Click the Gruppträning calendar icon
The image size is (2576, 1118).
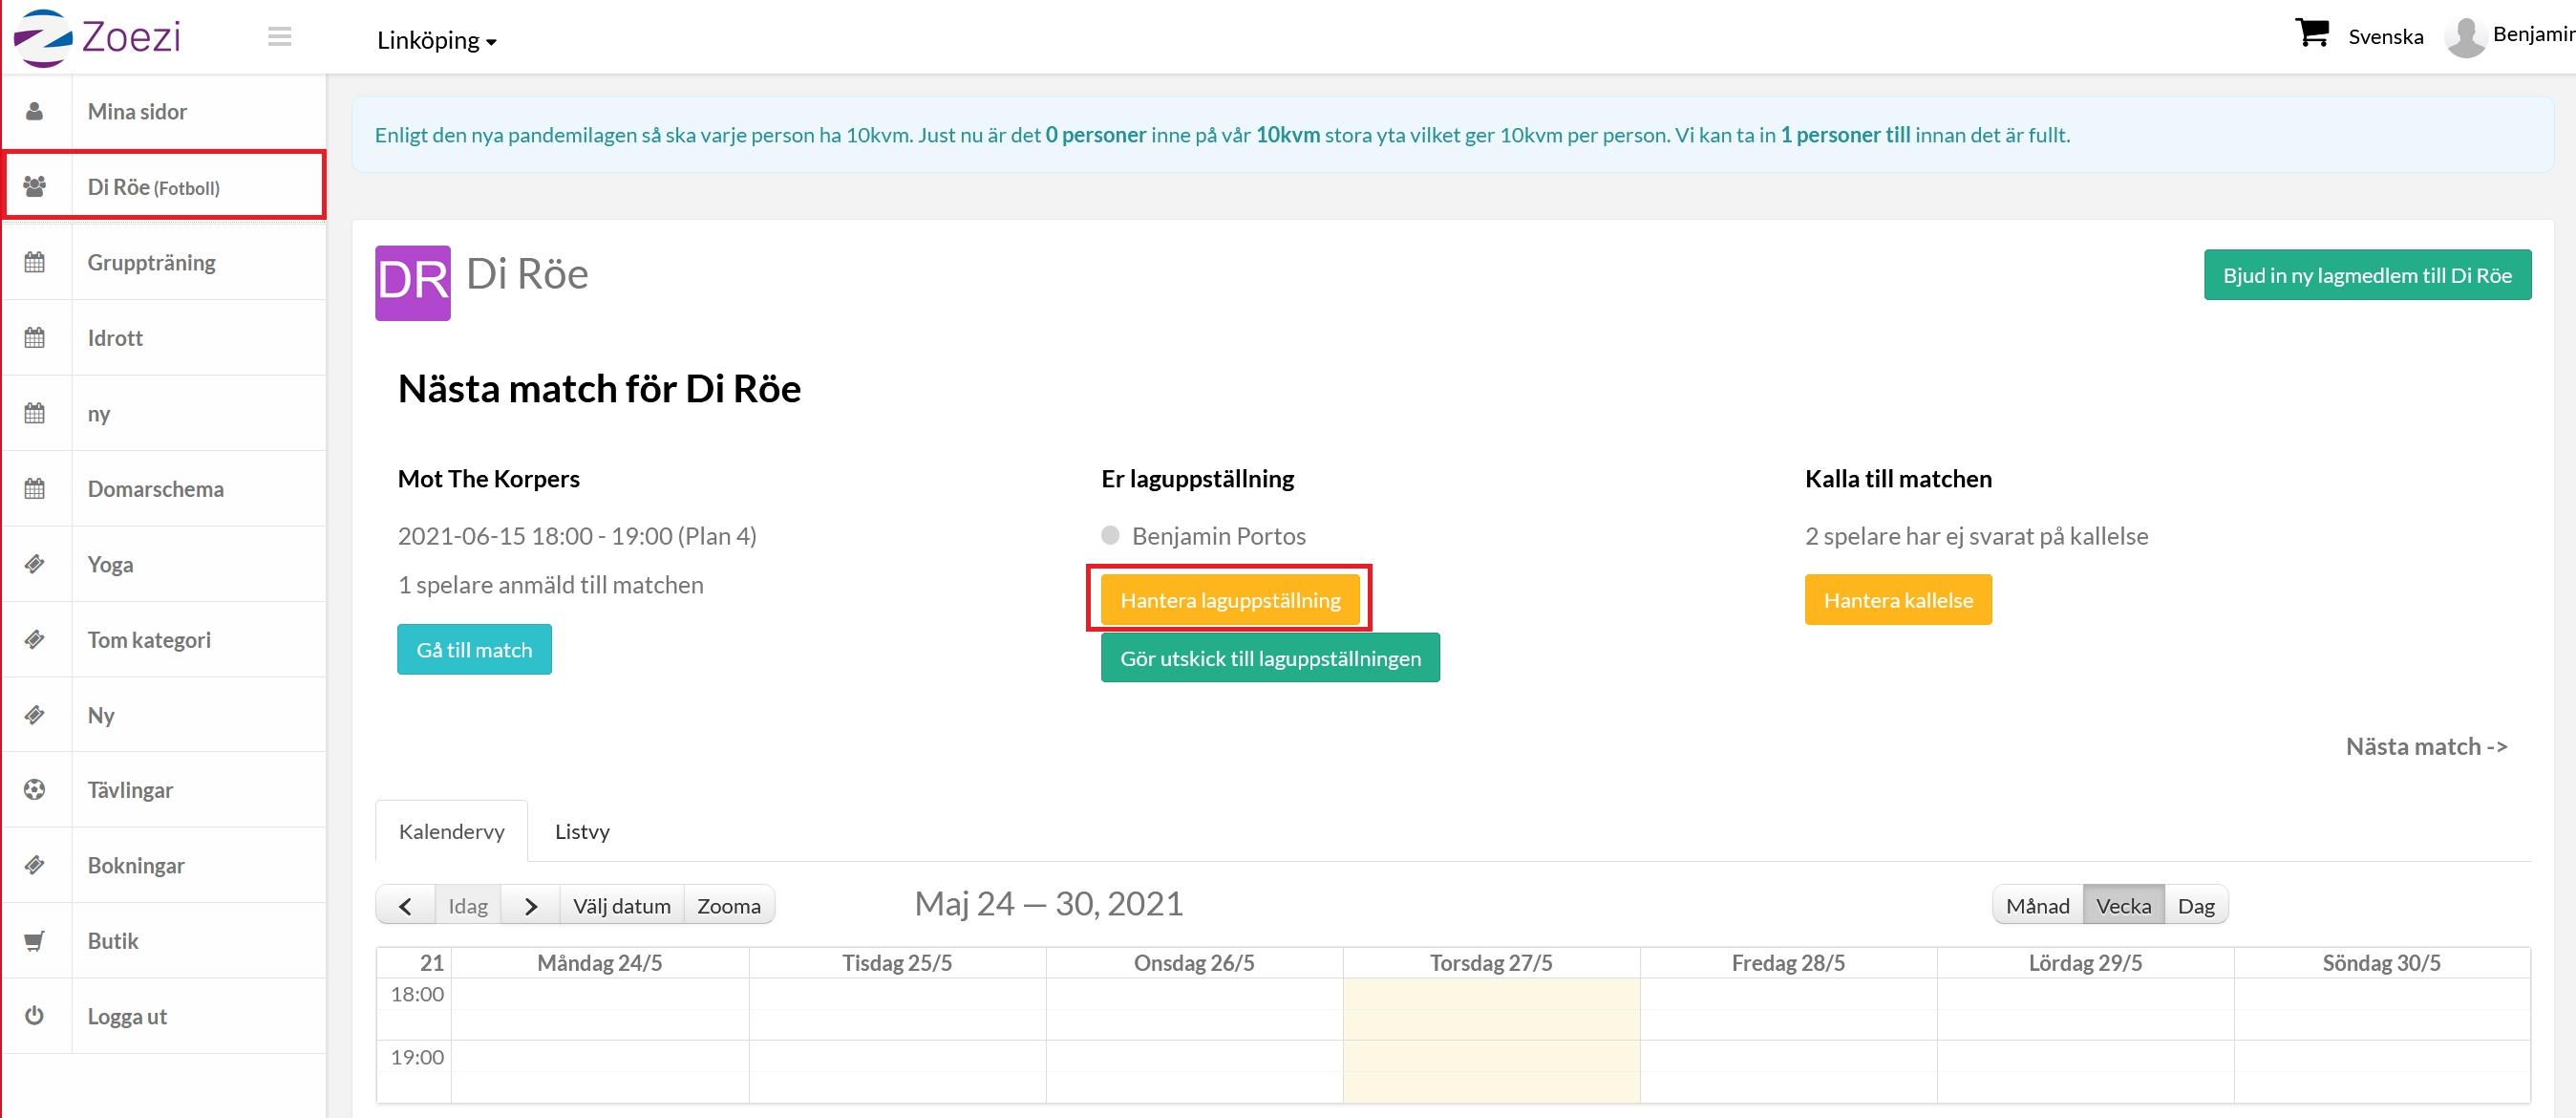pos(35,262)
